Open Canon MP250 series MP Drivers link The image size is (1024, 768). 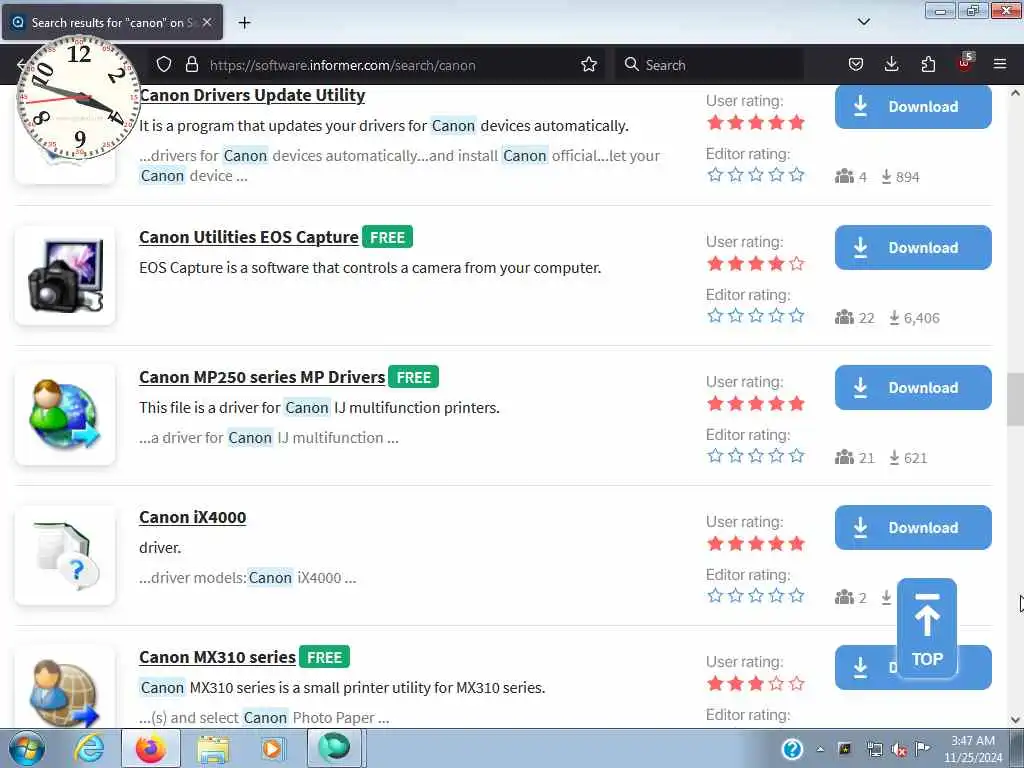point(262,377)
